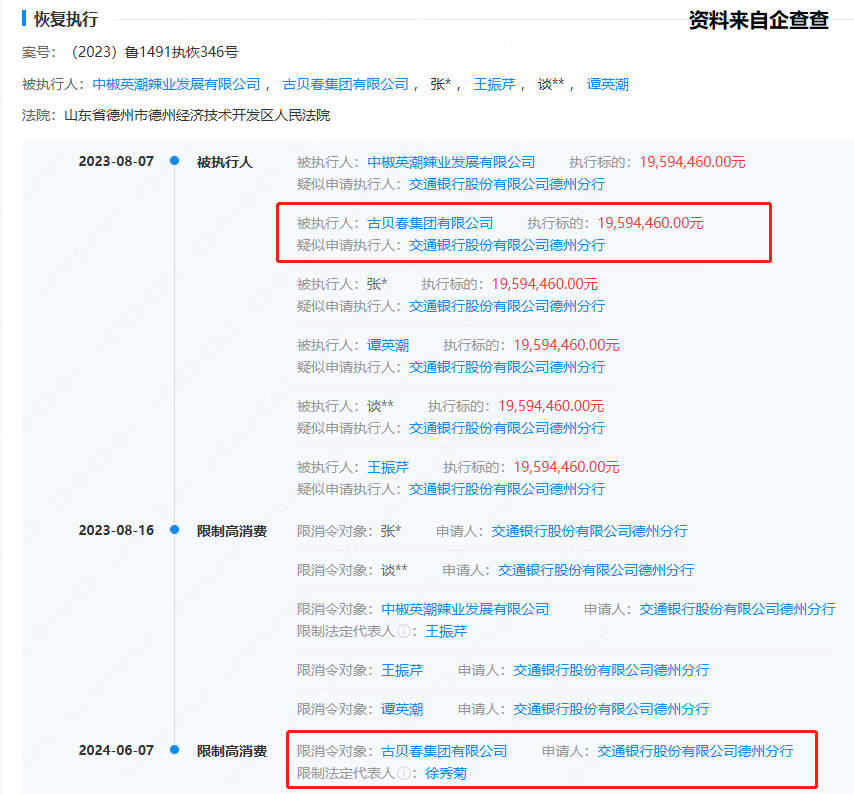Click info icon beside 限制法定代表人 徐秀菊
Screen dimensions: 854x795
click(x=404, y=773)
